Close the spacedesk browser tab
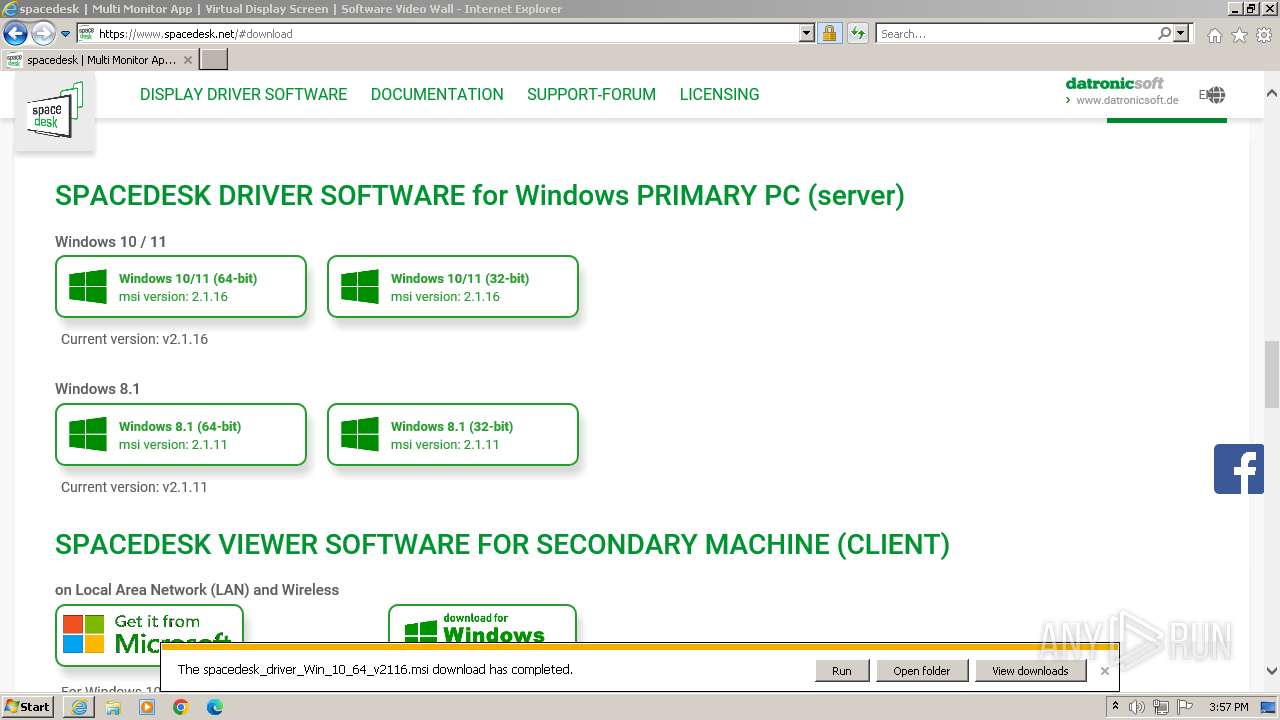This screenshot has height=720, width=1280. click(187, 60)
